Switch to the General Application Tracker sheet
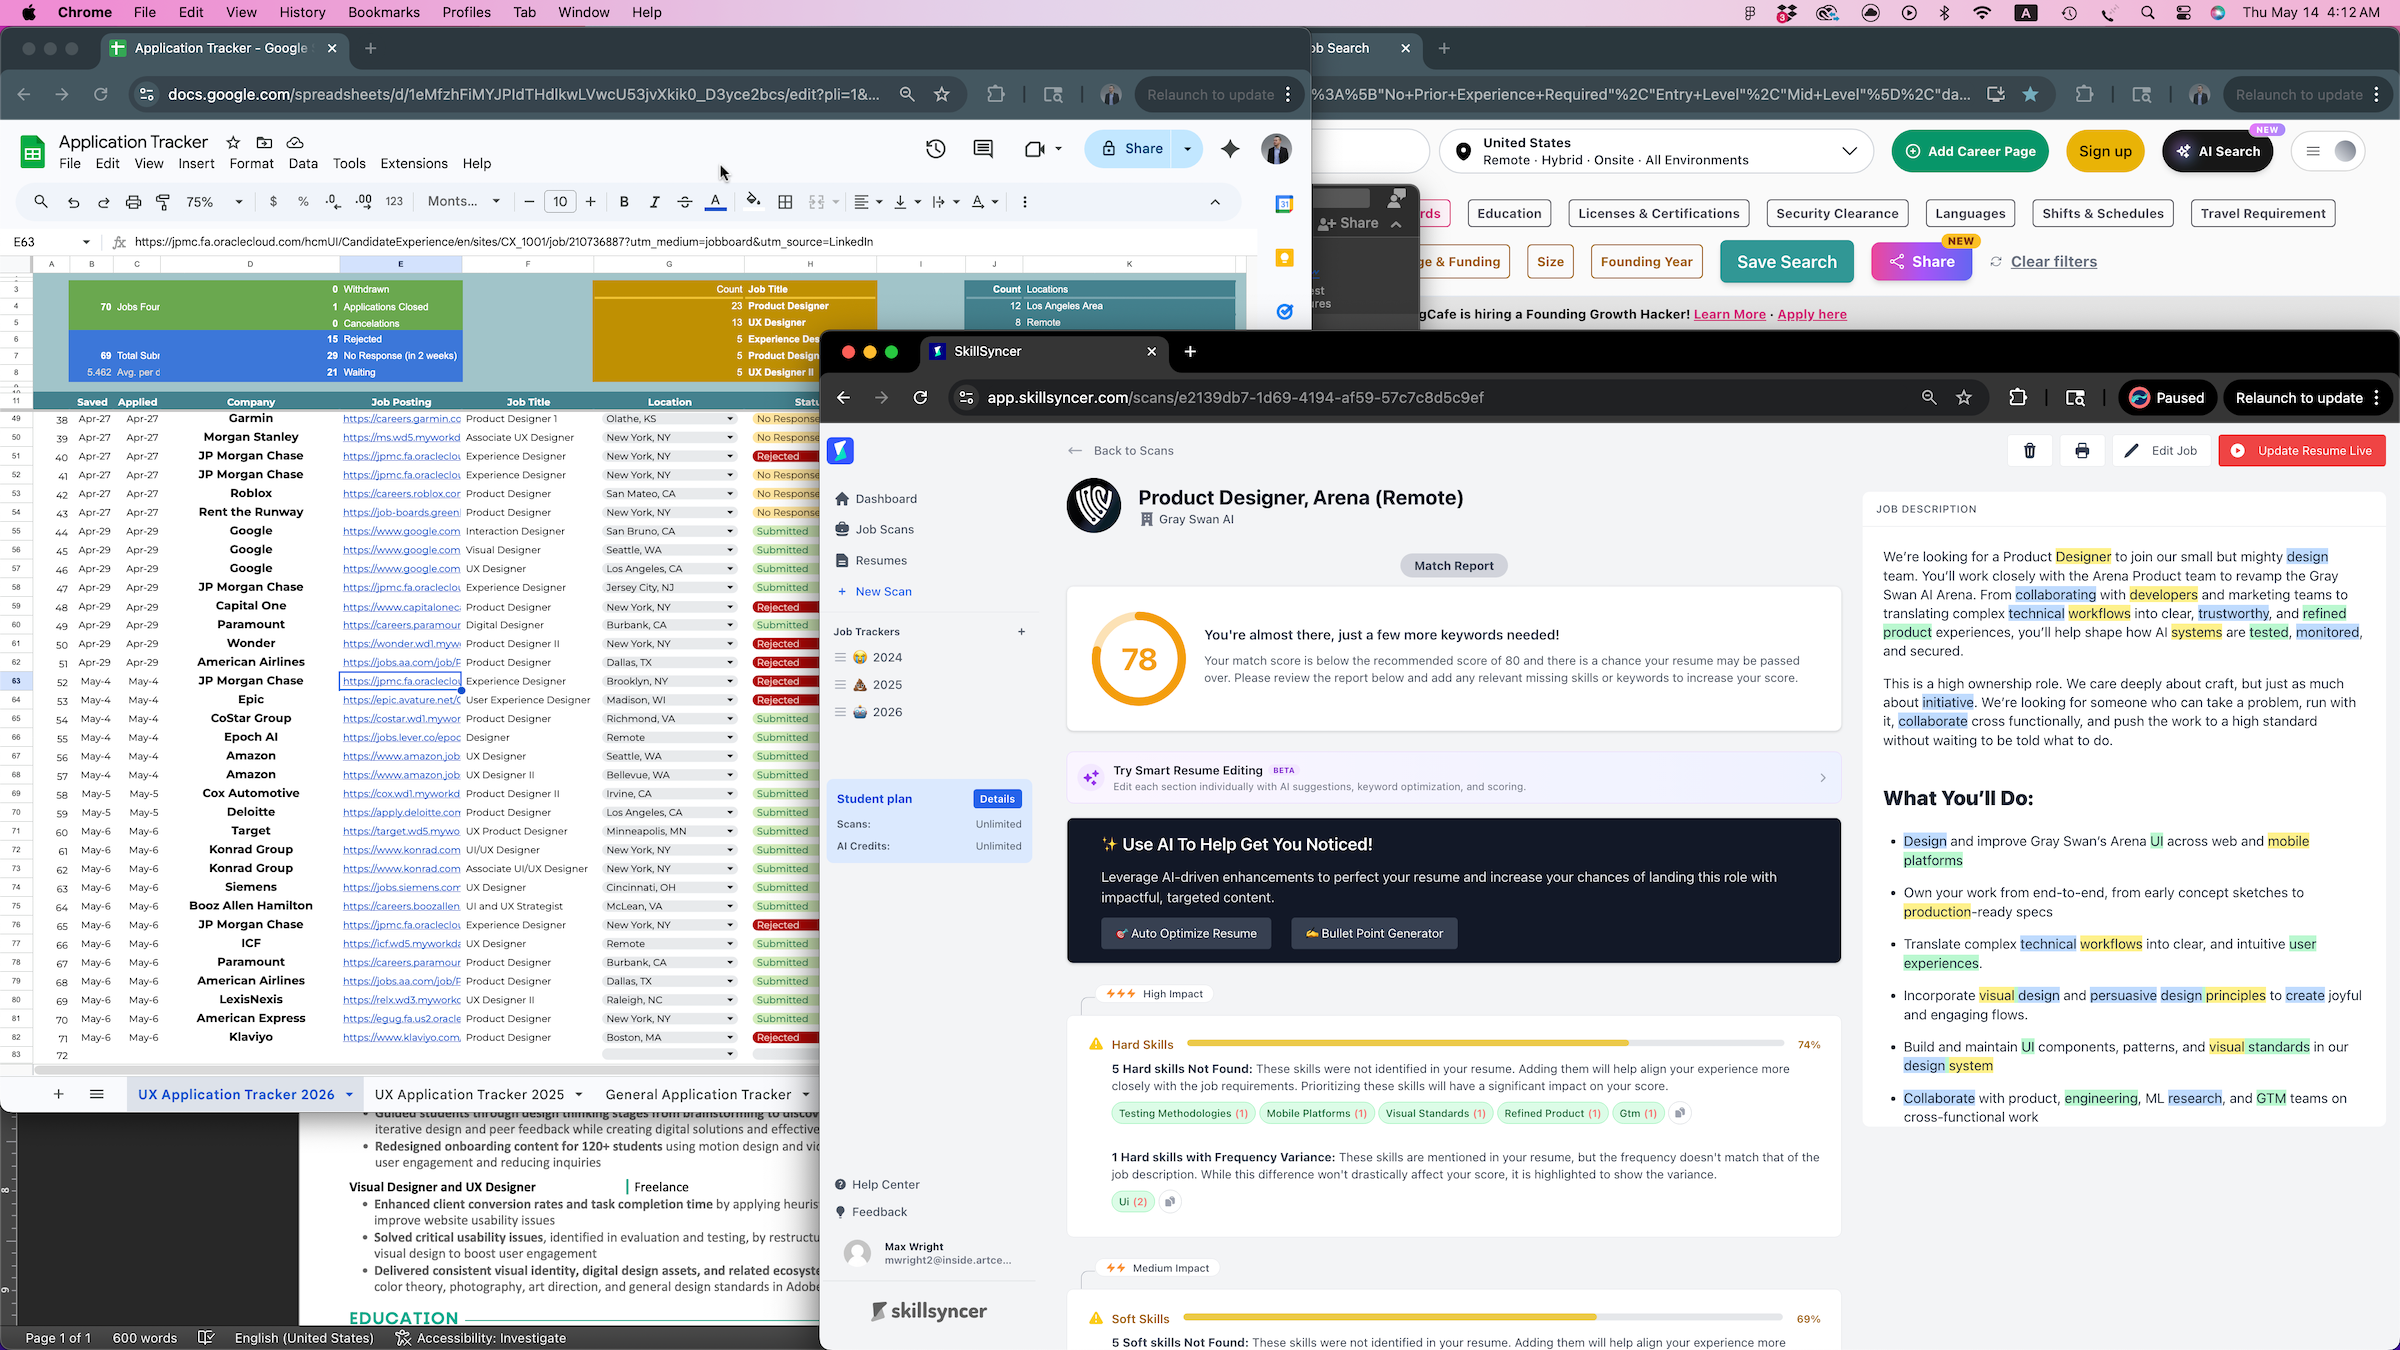 pyautogui.click(x=698, y=1095)
